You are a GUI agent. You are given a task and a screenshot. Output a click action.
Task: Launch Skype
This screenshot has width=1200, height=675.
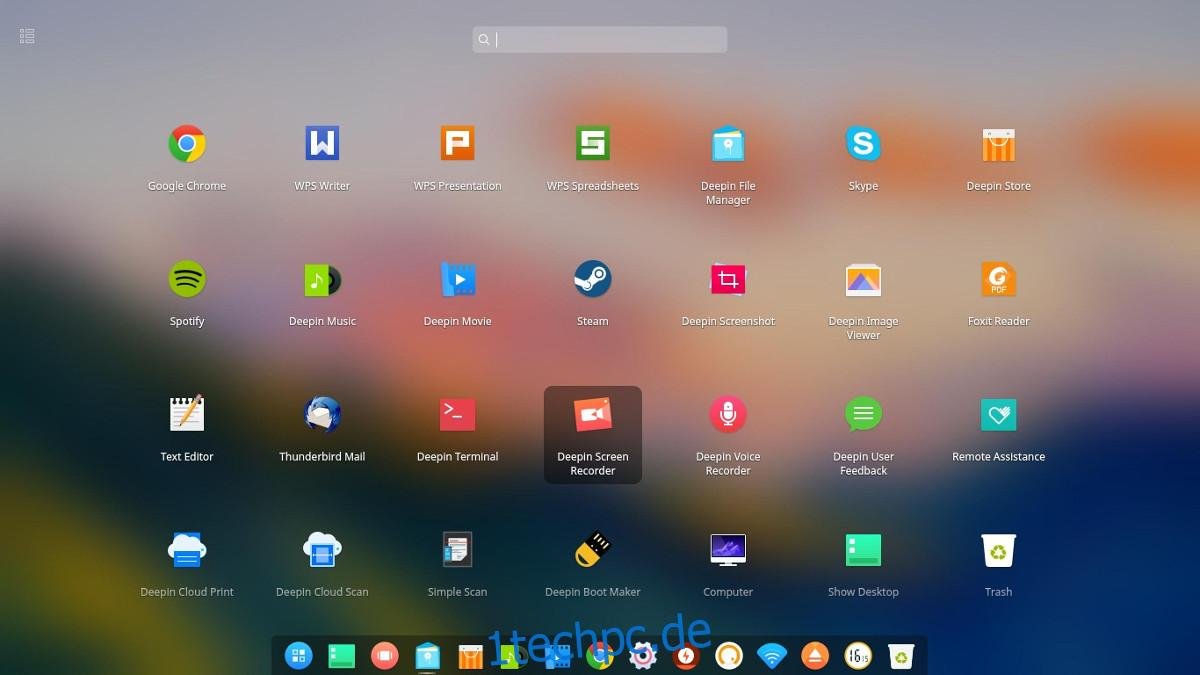click(863, 142)
